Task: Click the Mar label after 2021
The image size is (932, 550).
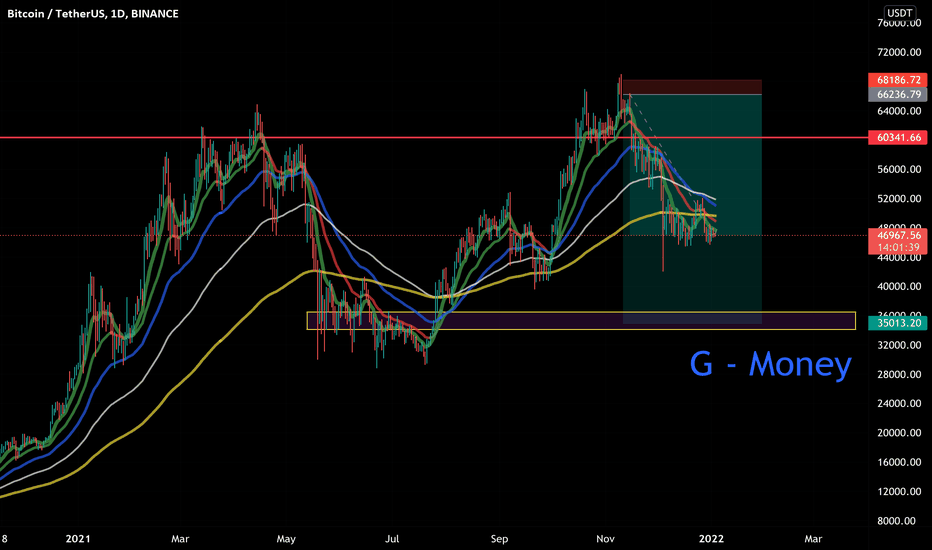Action: click(x=180, y=539)
